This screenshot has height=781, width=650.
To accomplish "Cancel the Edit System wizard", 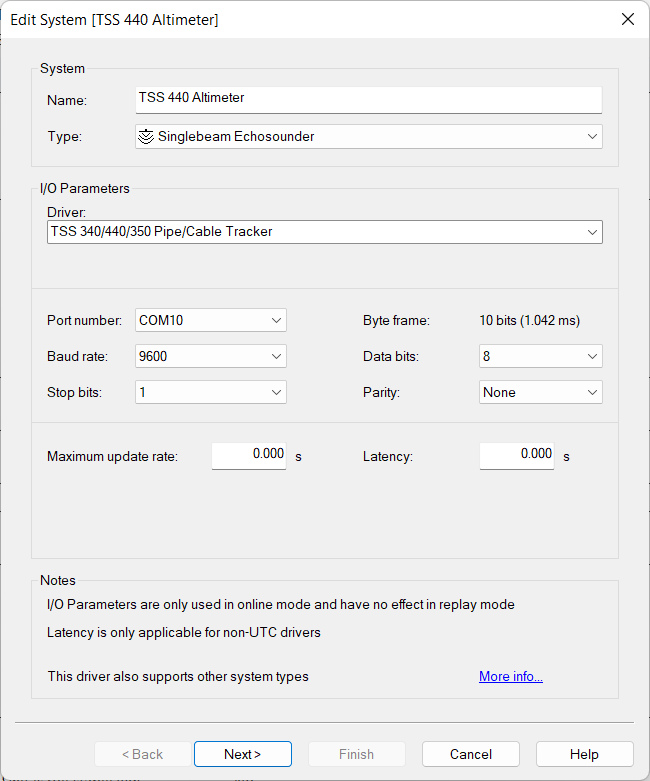I will click(x=470, y=754).
